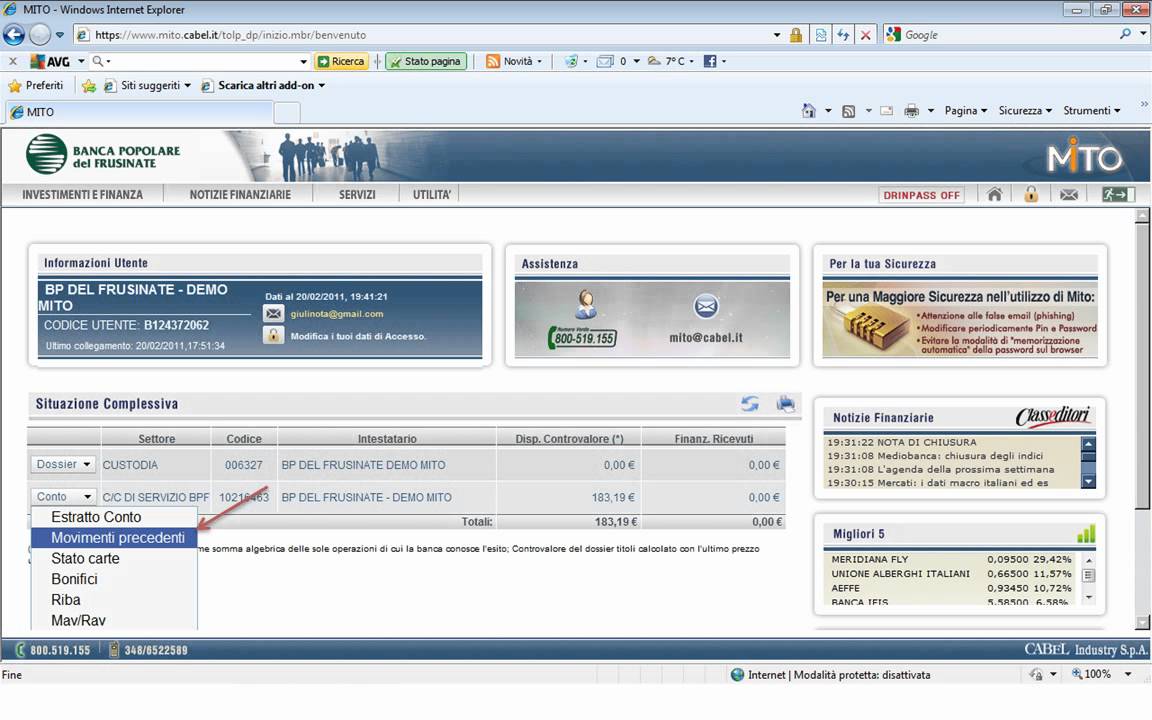Open the Dossier dropdown in CUSTODIA row
This screenshot has height=720, width=1152.
63,464
